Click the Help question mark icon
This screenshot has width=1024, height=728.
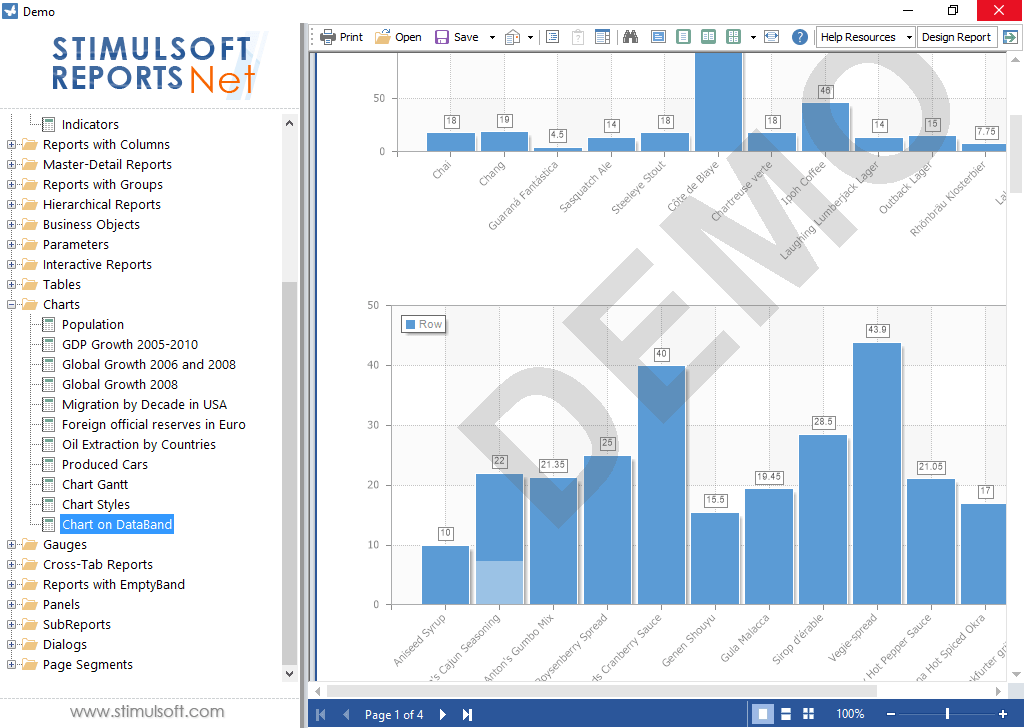798,36
